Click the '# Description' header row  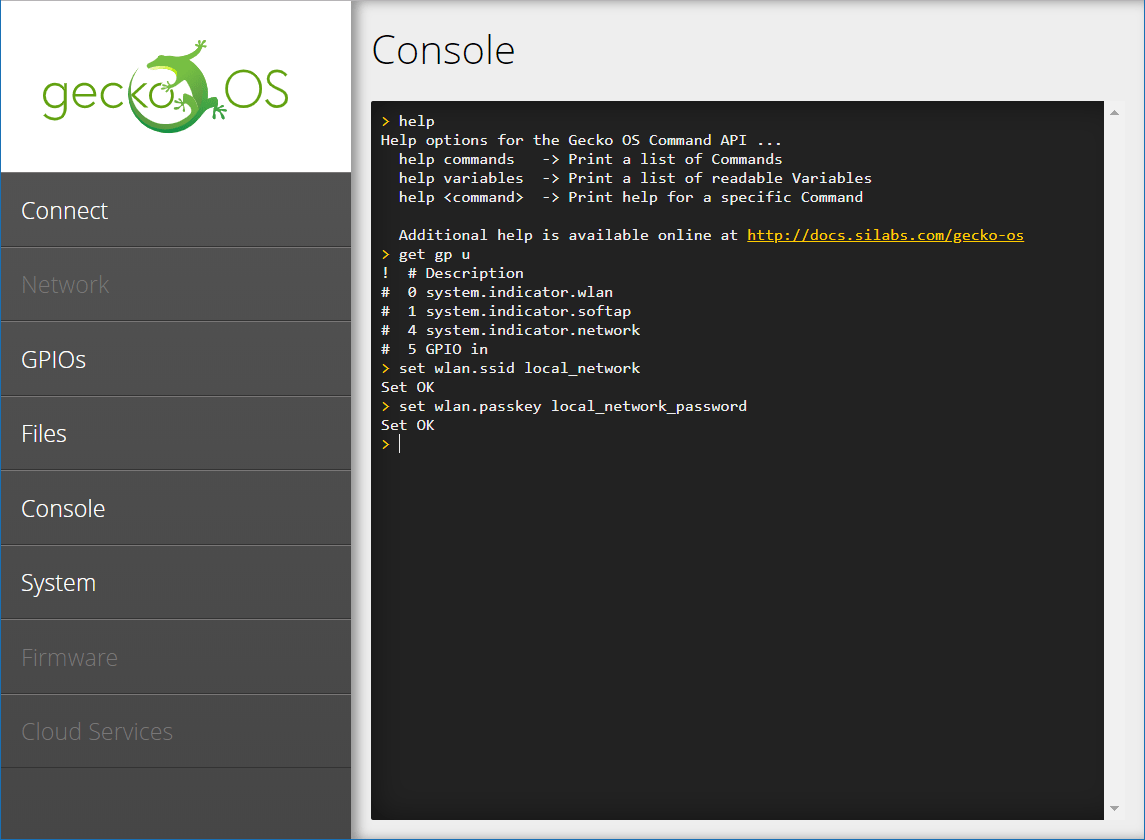pos(452,273)
